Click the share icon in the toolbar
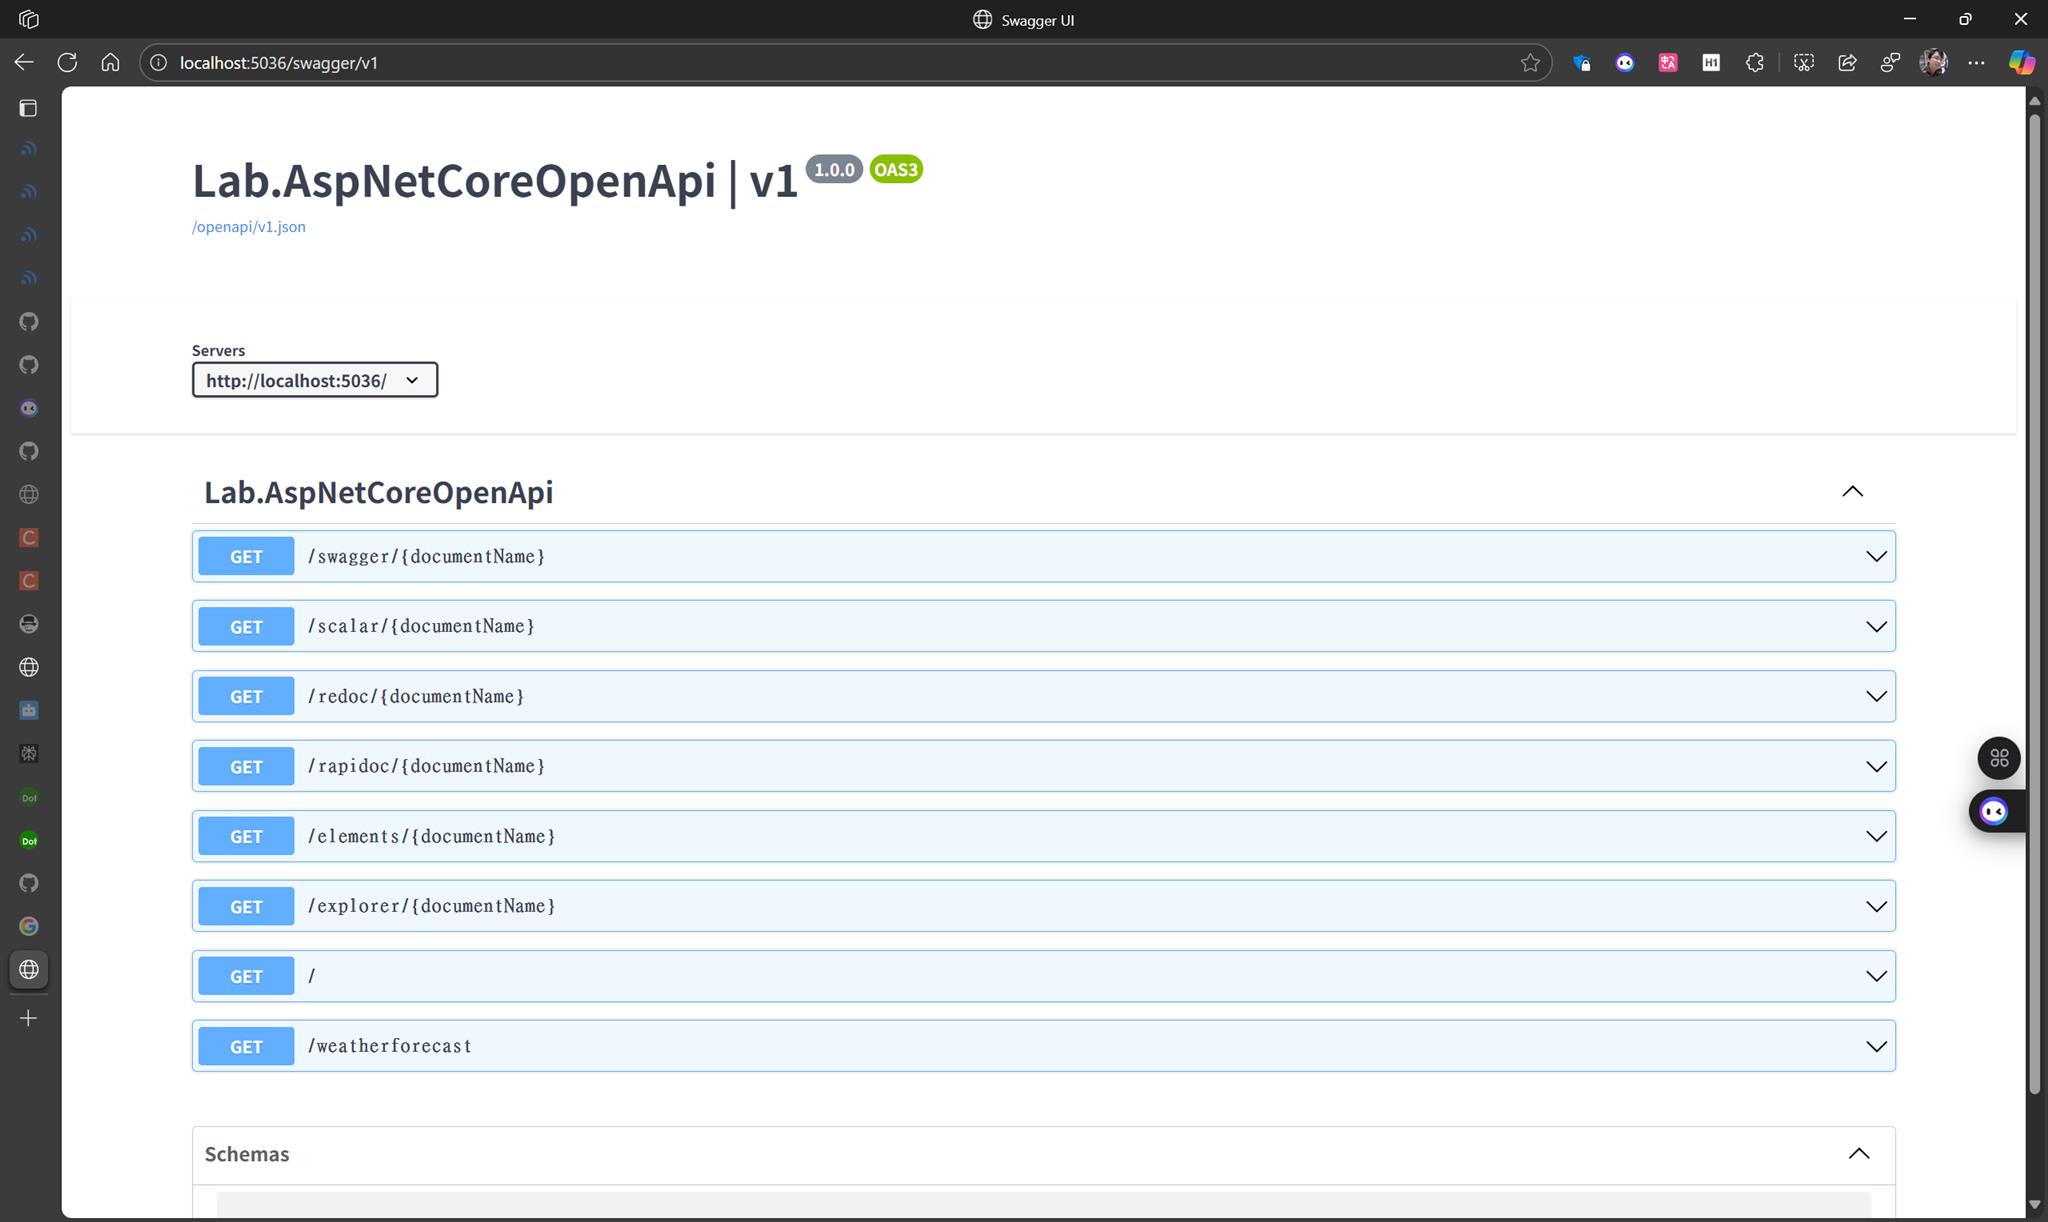 (x=1846, y=62)
